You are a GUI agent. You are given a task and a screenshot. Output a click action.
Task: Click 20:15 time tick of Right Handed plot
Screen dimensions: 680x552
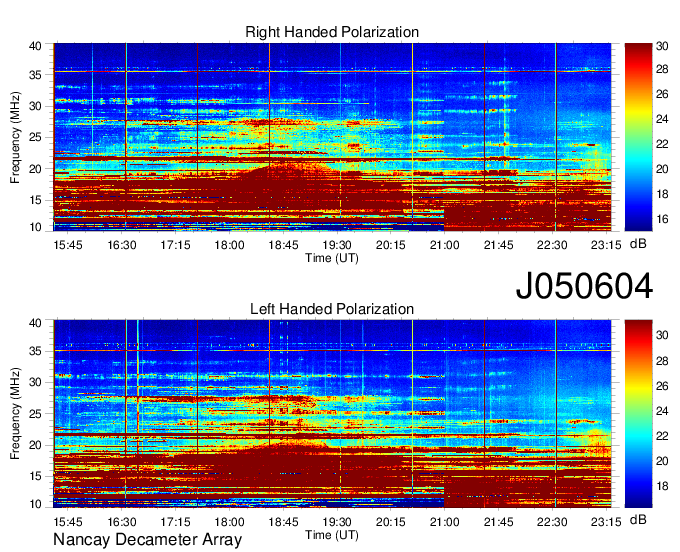coord(391,245)
